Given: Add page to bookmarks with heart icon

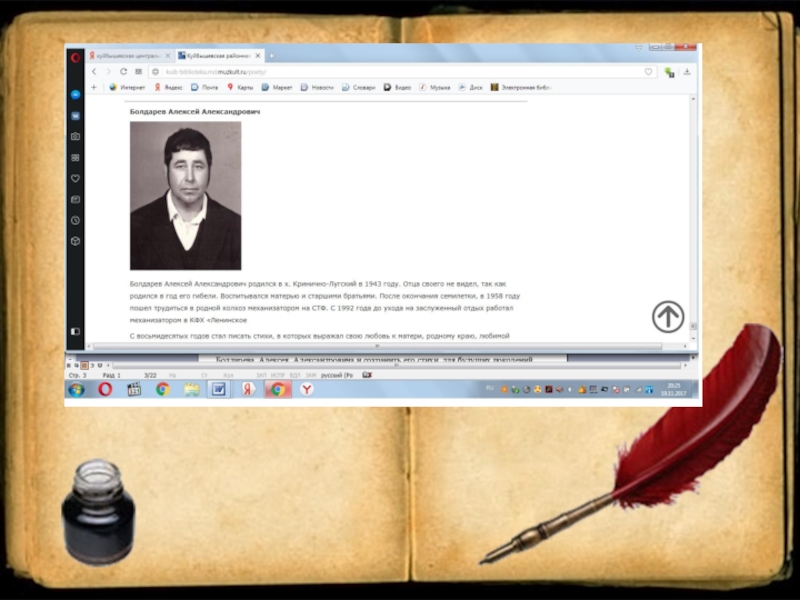Looking at the screenshot, I should (648, 72).
